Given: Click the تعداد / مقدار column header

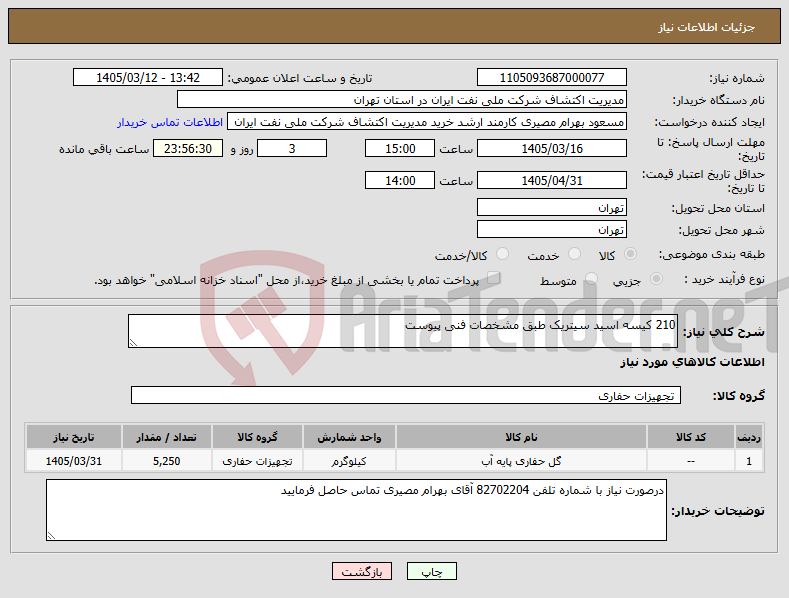Looking at the screenshot, I should pos(167,437).
